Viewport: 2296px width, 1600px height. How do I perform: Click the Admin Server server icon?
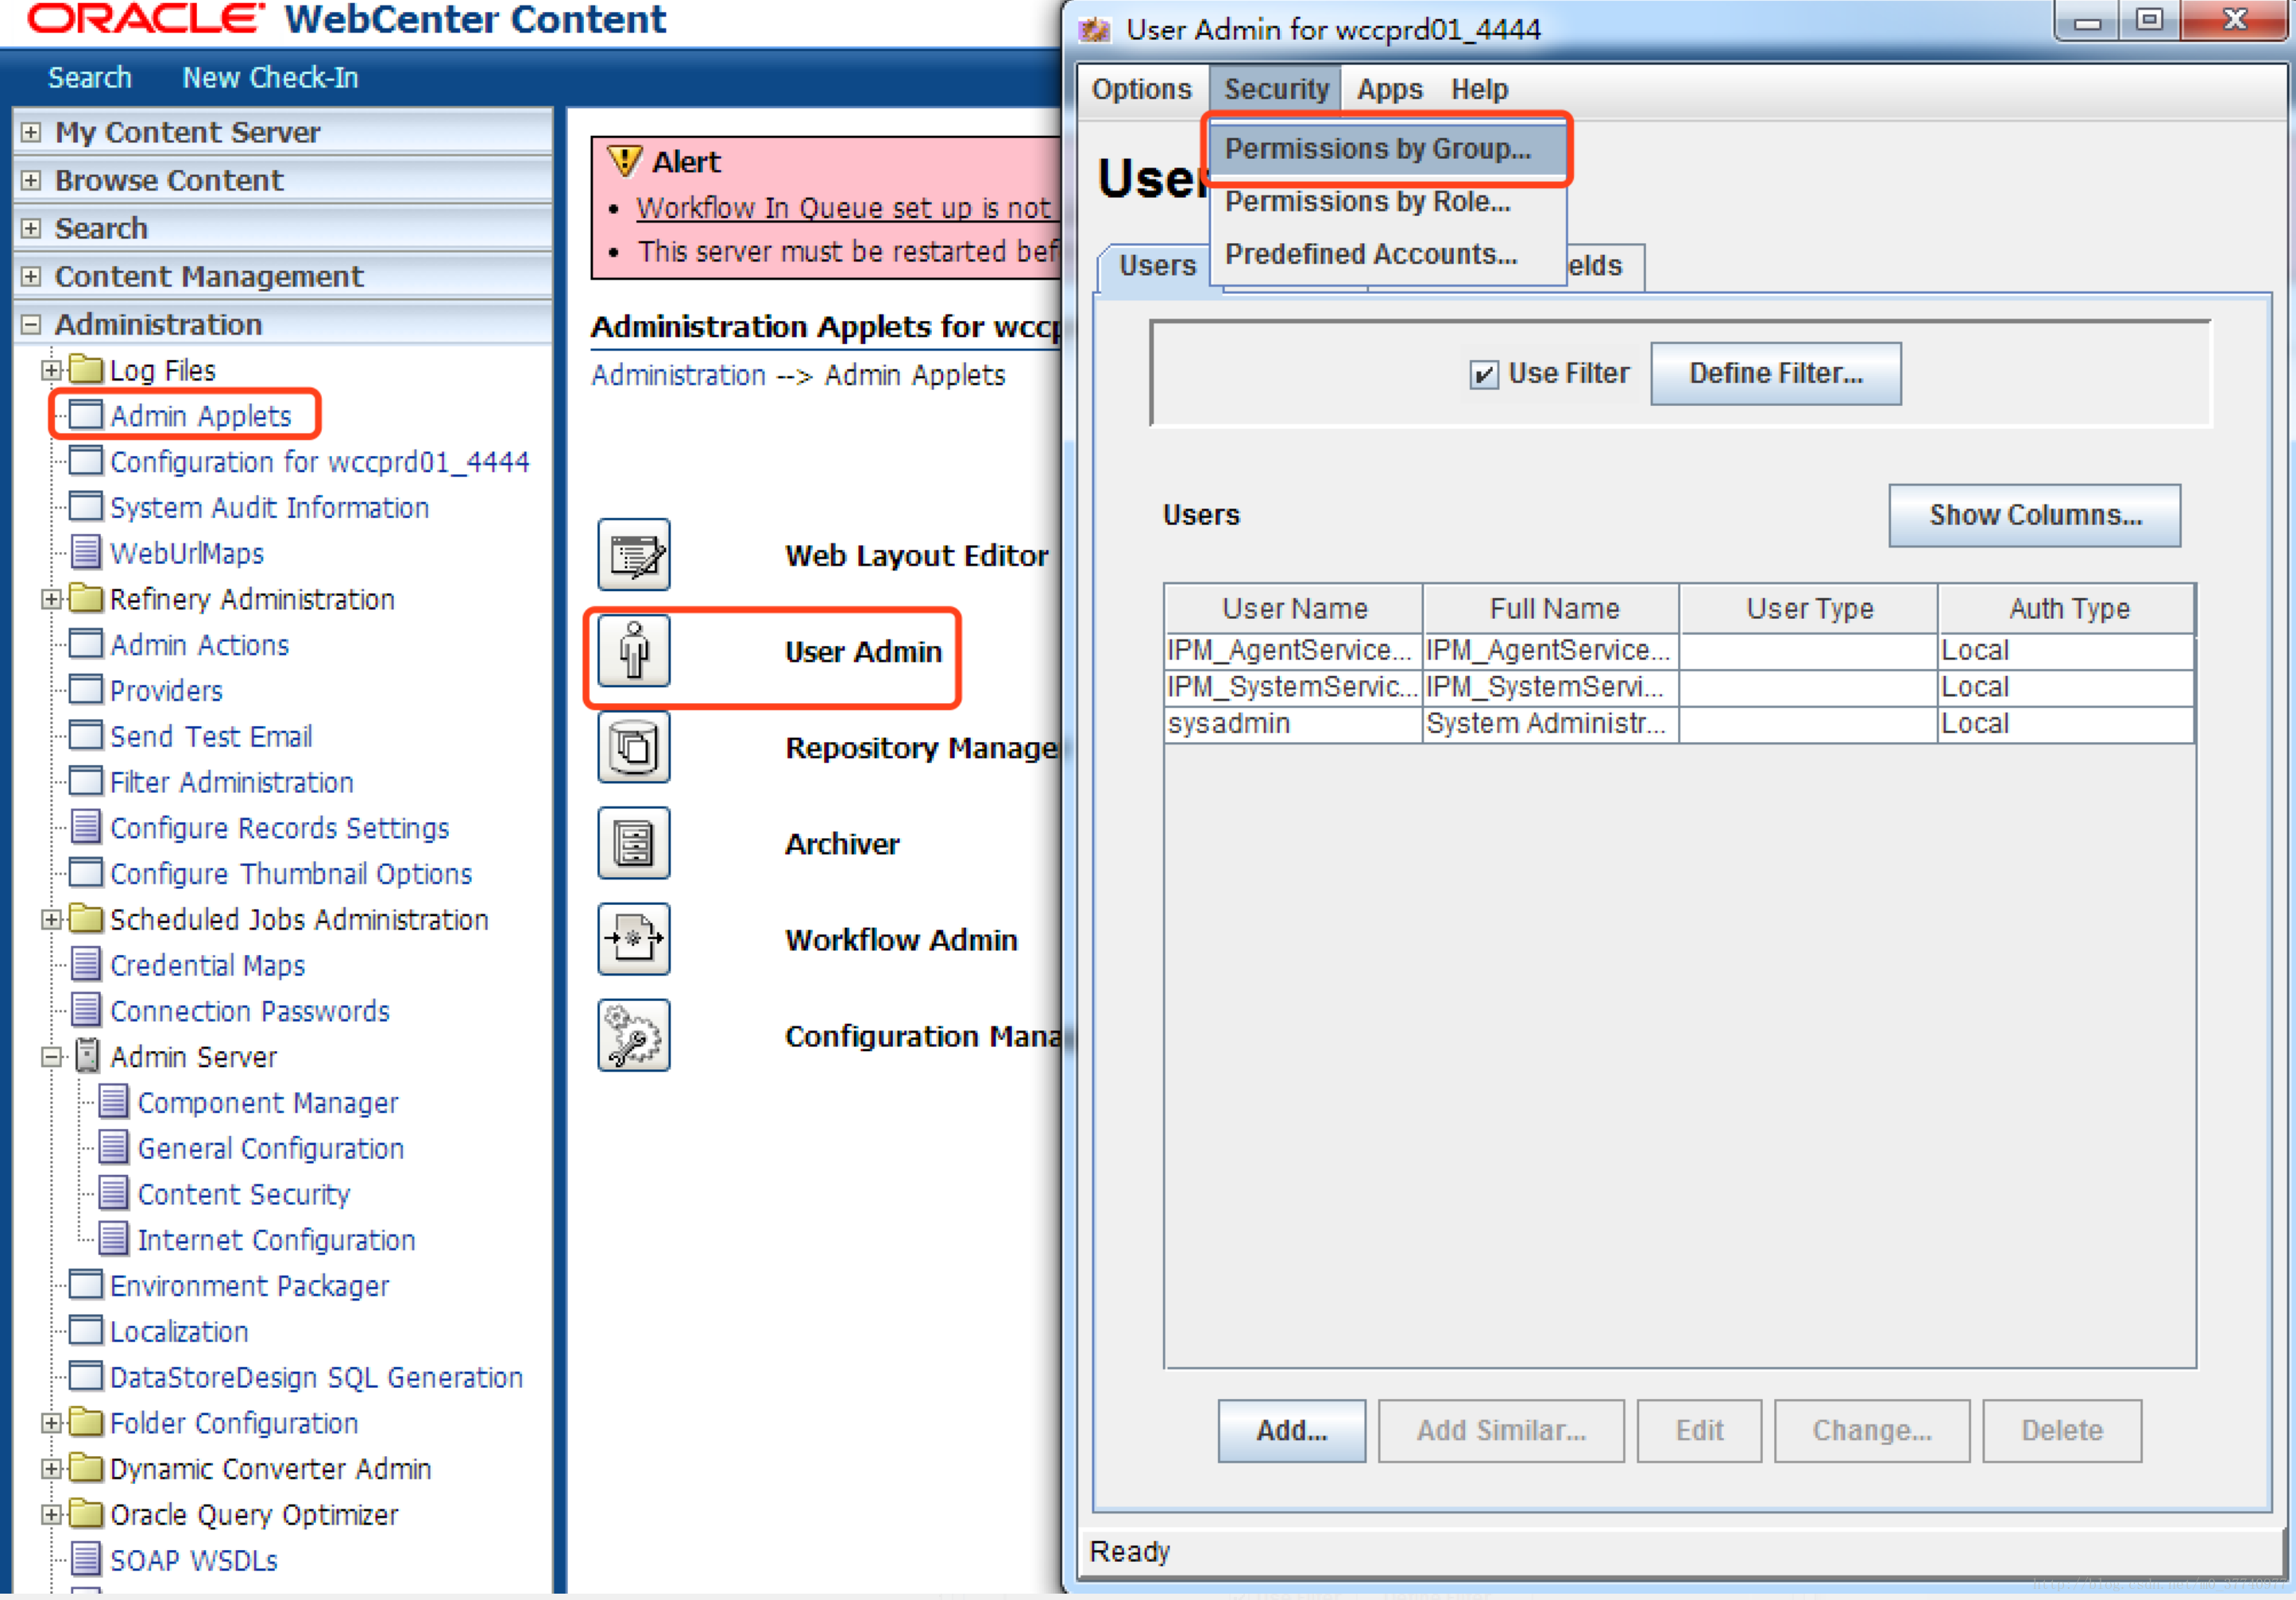88,1056
